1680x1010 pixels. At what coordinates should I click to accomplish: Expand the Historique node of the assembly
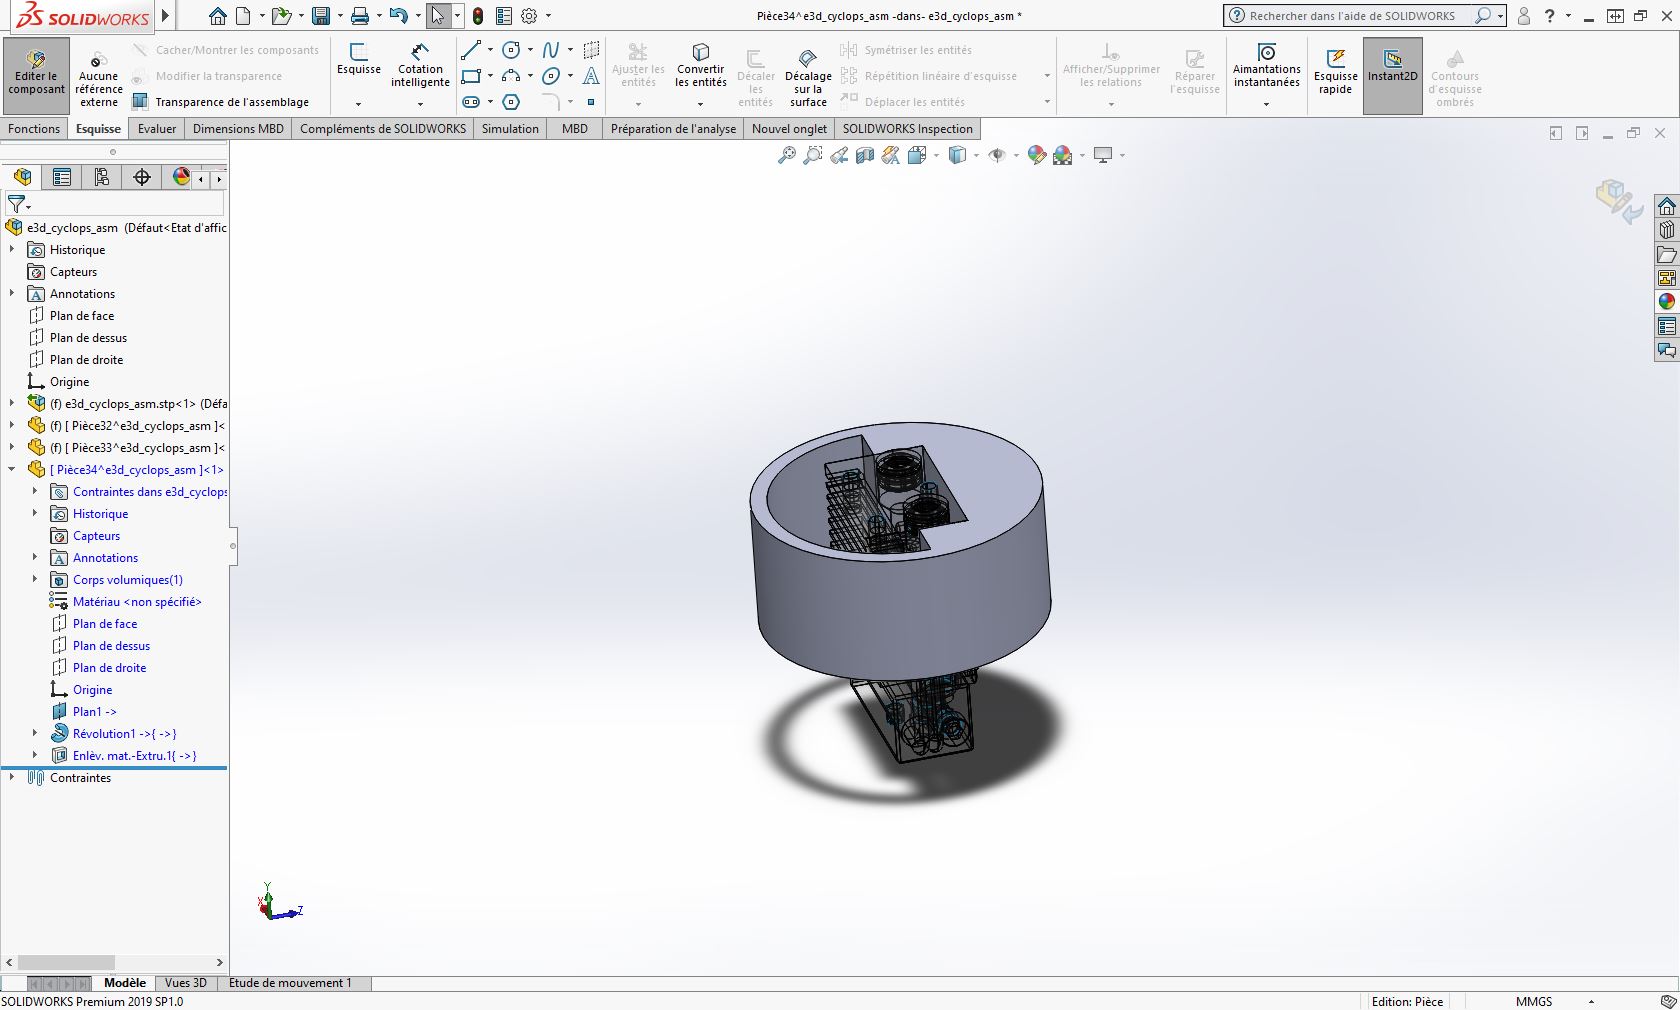[x=12, y=249]
